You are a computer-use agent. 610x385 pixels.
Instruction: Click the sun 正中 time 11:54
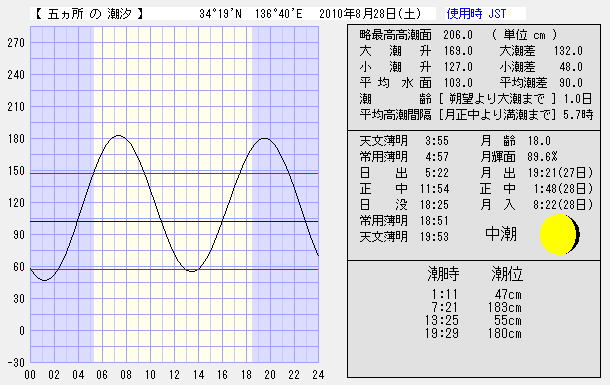(435, 189)
